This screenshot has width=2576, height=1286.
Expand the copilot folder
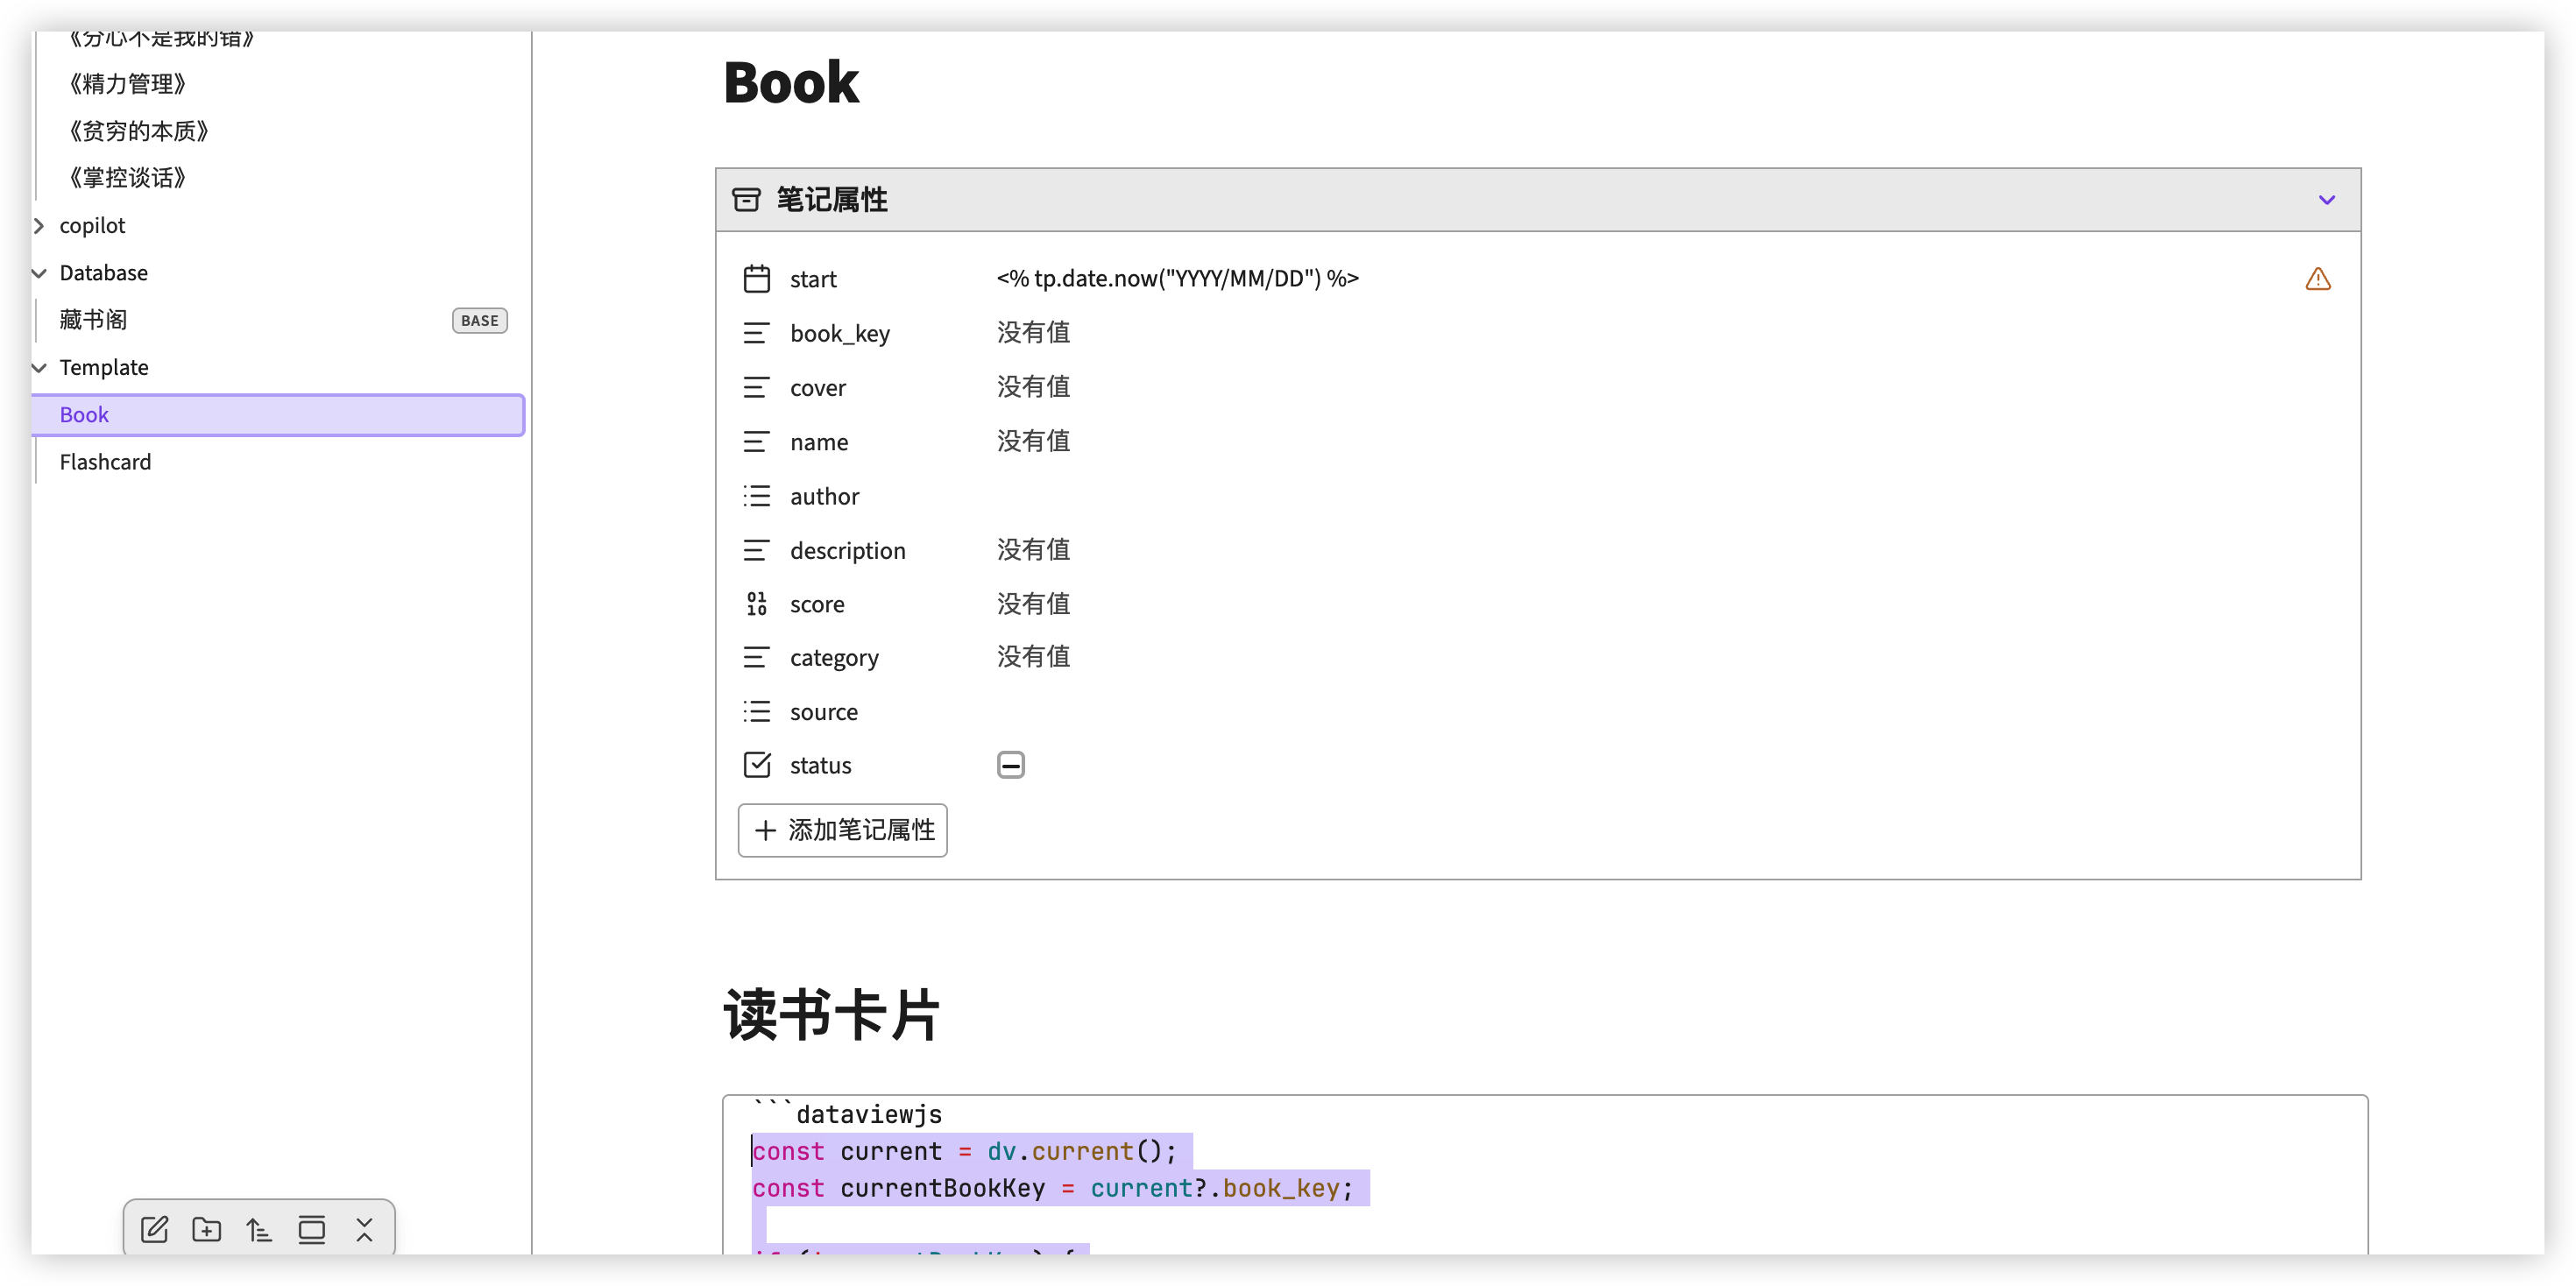click(40, 226)
